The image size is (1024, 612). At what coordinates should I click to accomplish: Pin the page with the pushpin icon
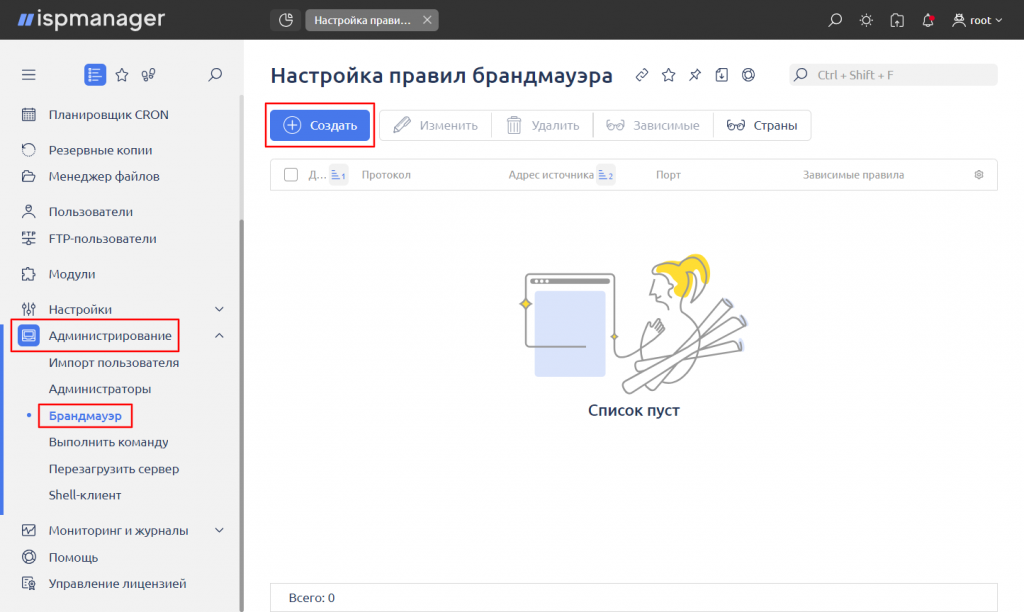[695, 75]
